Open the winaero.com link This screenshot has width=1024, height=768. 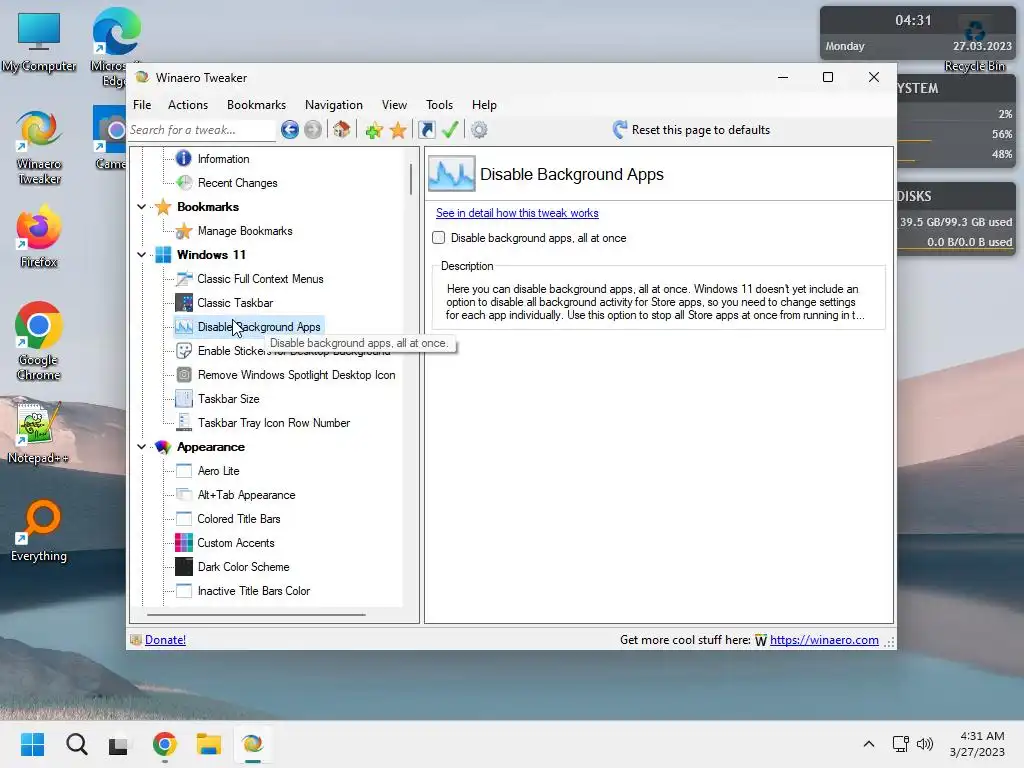824,640
